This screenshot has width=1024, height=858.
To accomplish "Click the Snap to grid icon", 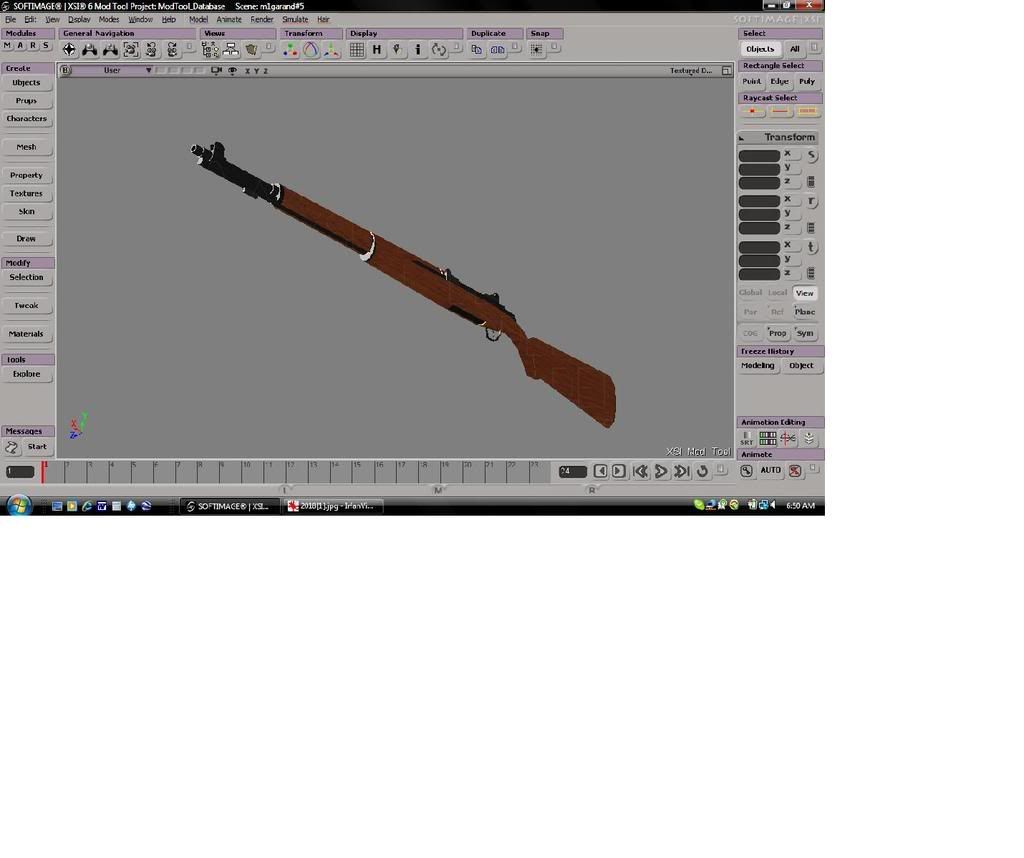I will point(536,50).
